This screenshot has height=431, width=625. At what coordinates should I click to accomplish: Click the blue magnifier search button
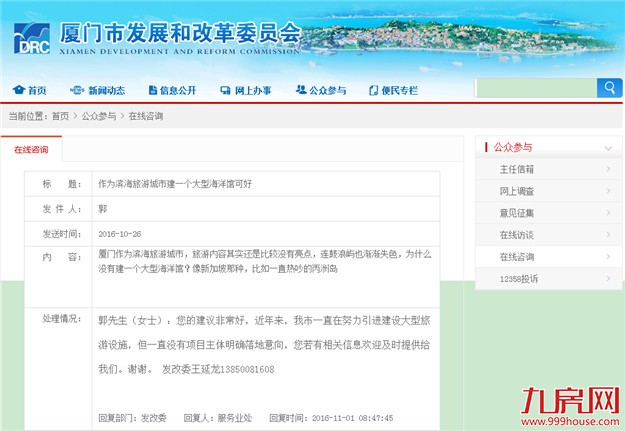609,88
